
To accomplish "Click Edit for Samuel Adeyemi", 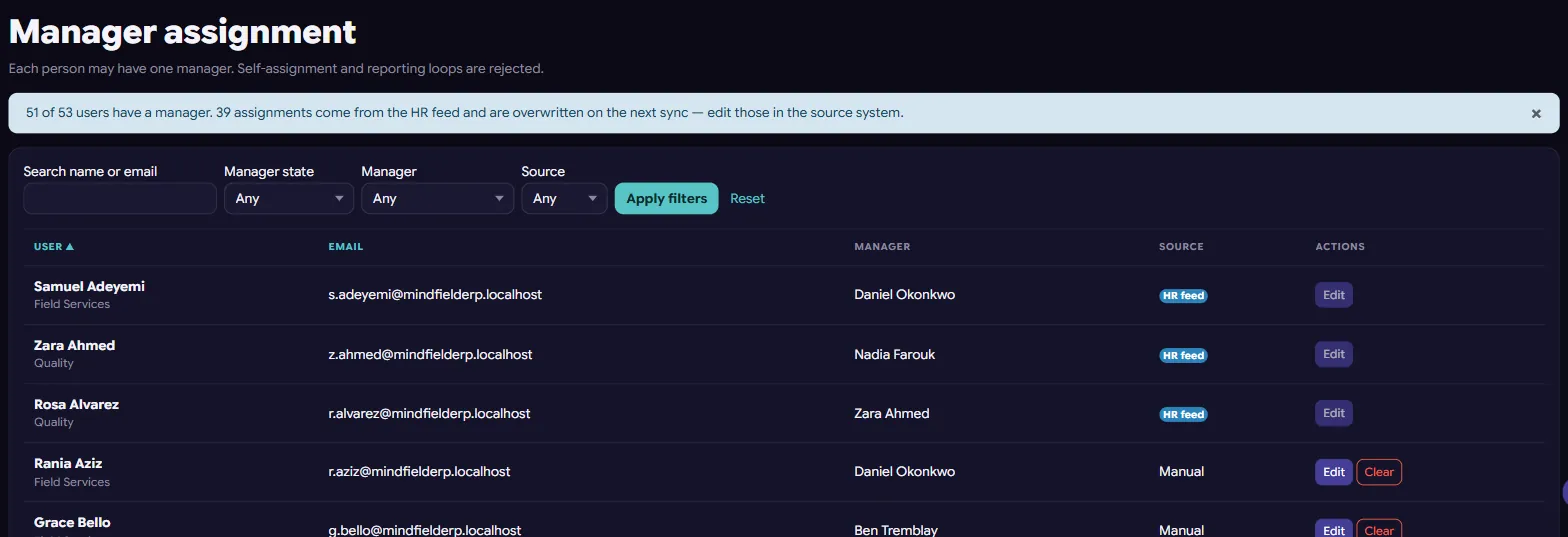I will [1334, 295].
